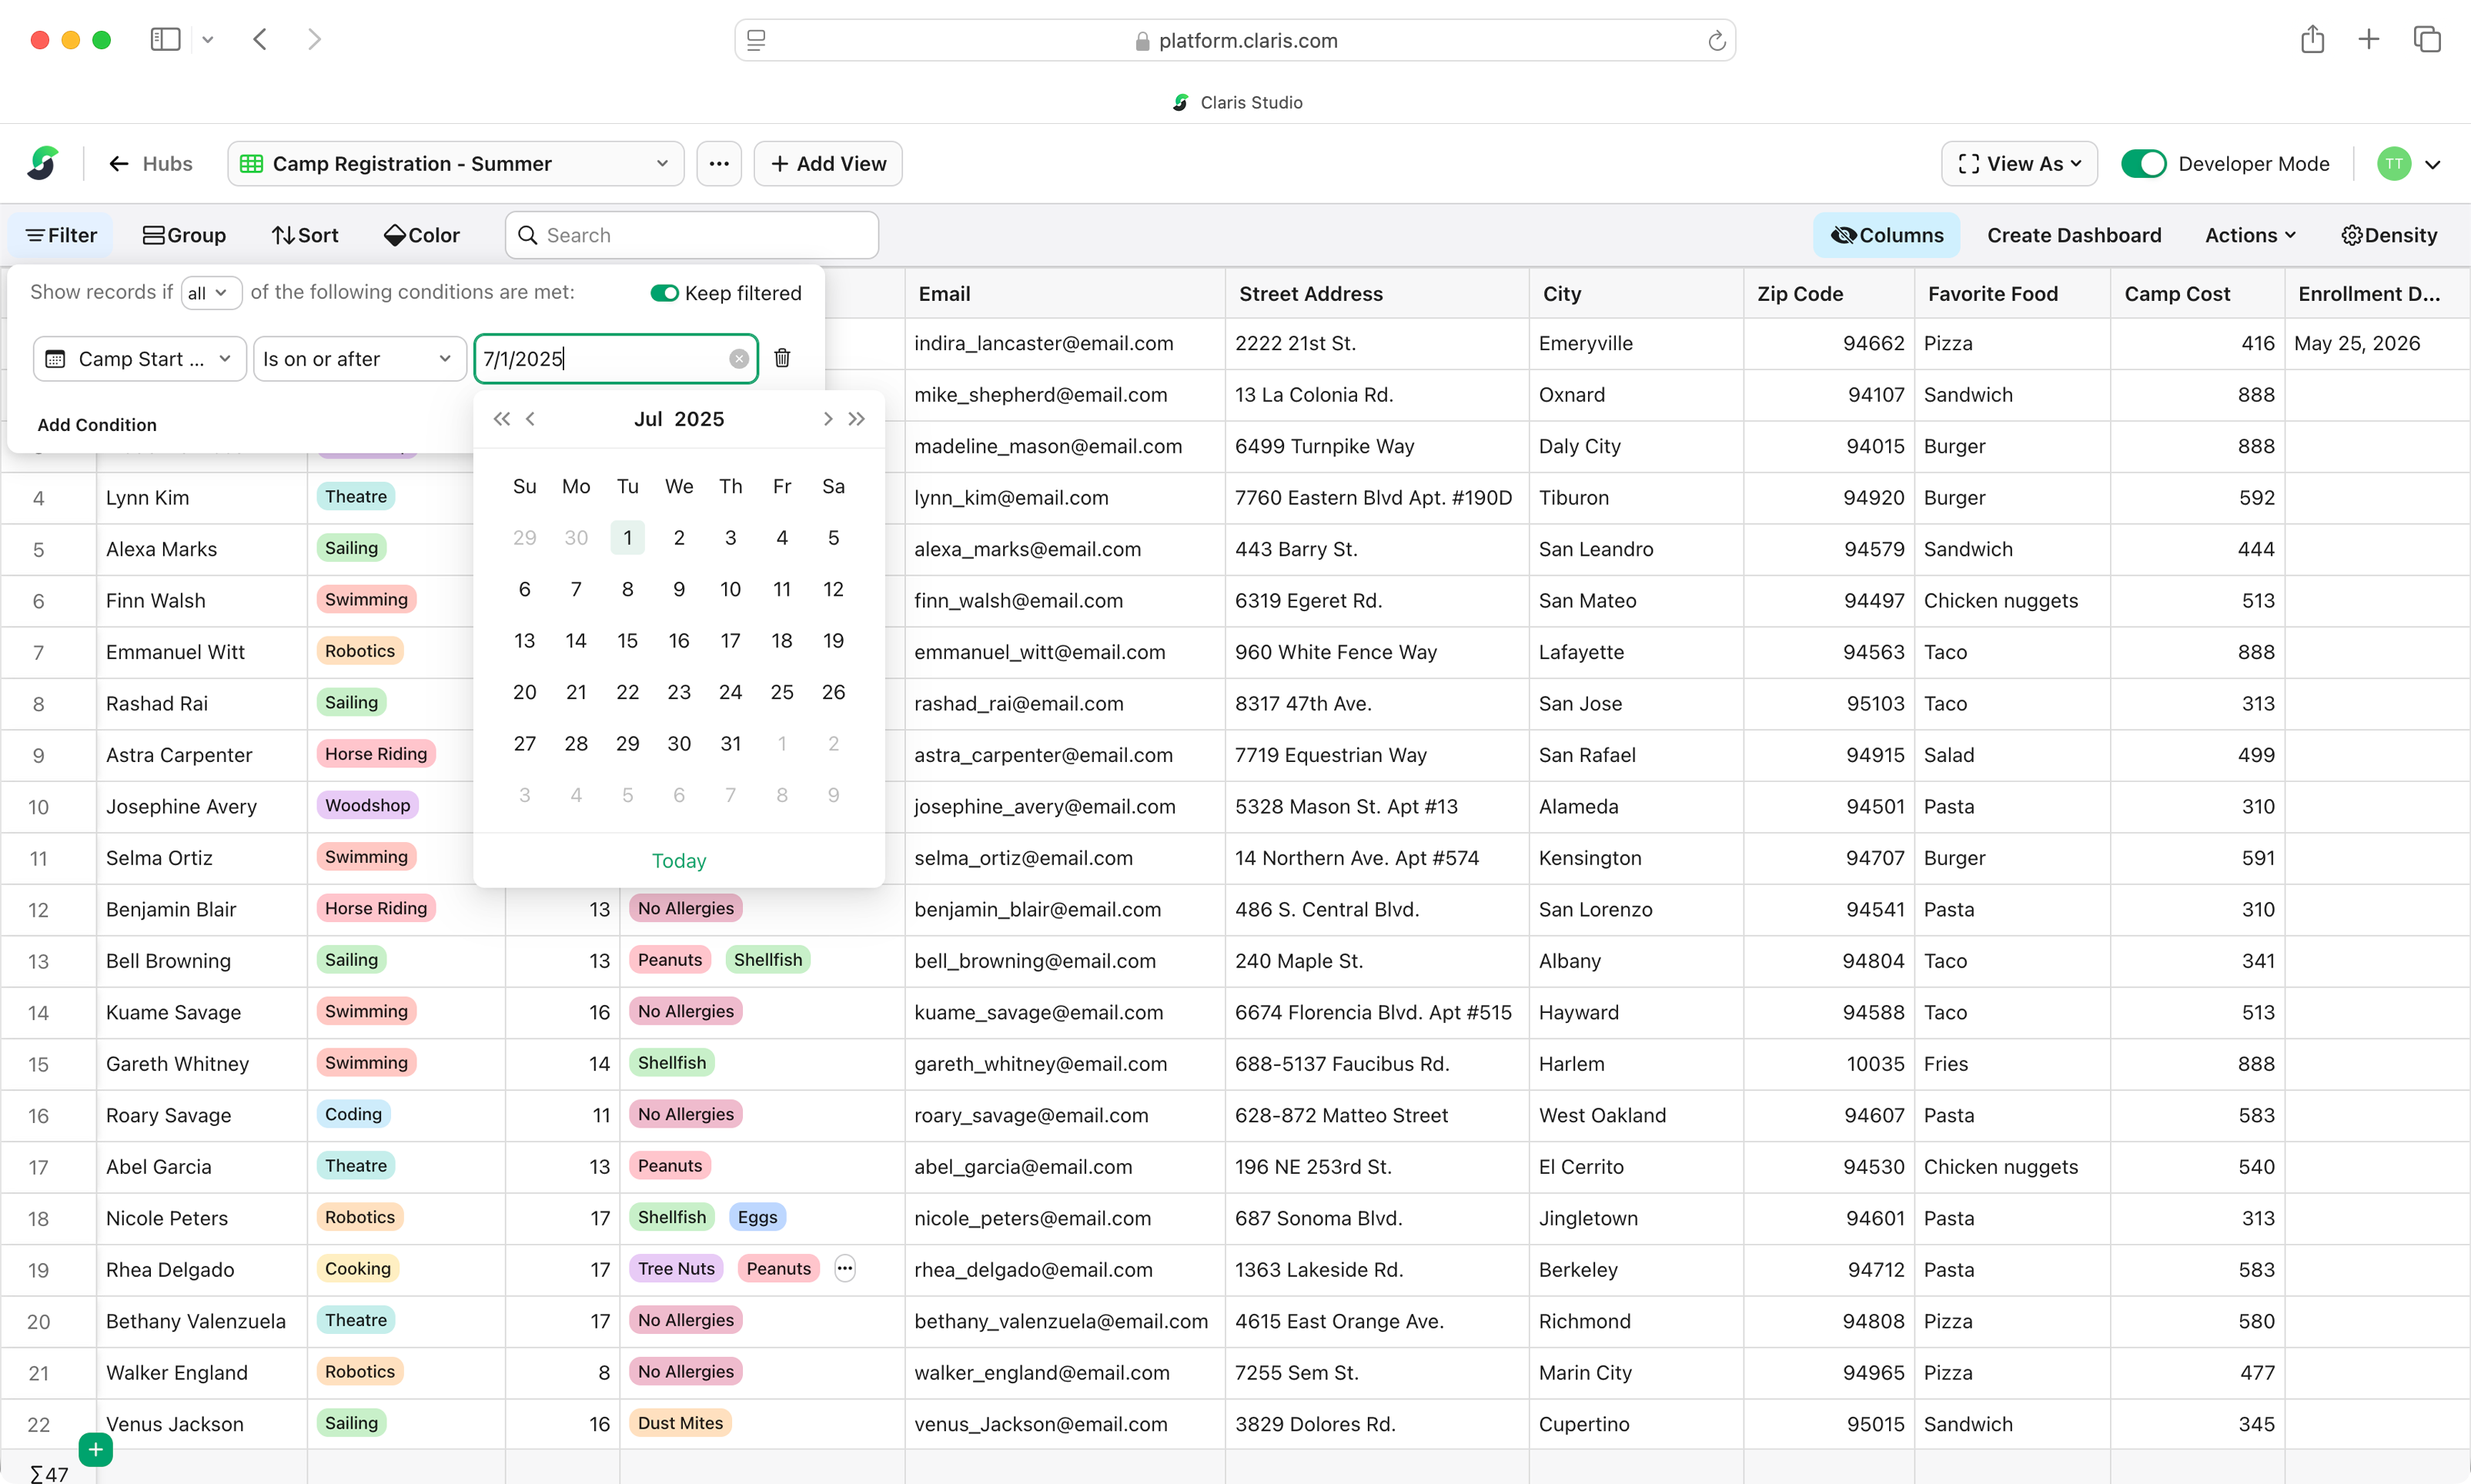This screenshot has height=1484, width=2471.
Task: Jump to Today in the calendar
Action: point(678,860)
